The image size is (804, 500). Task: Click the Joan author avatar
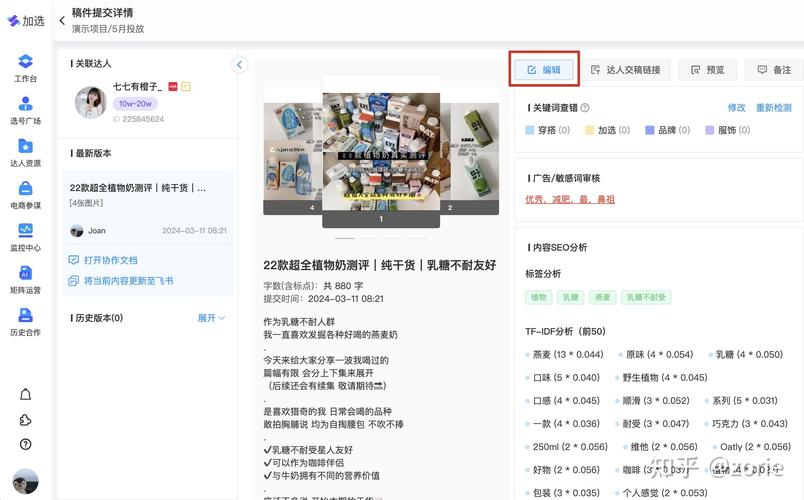pyautogui.click(x=77, y=231)
